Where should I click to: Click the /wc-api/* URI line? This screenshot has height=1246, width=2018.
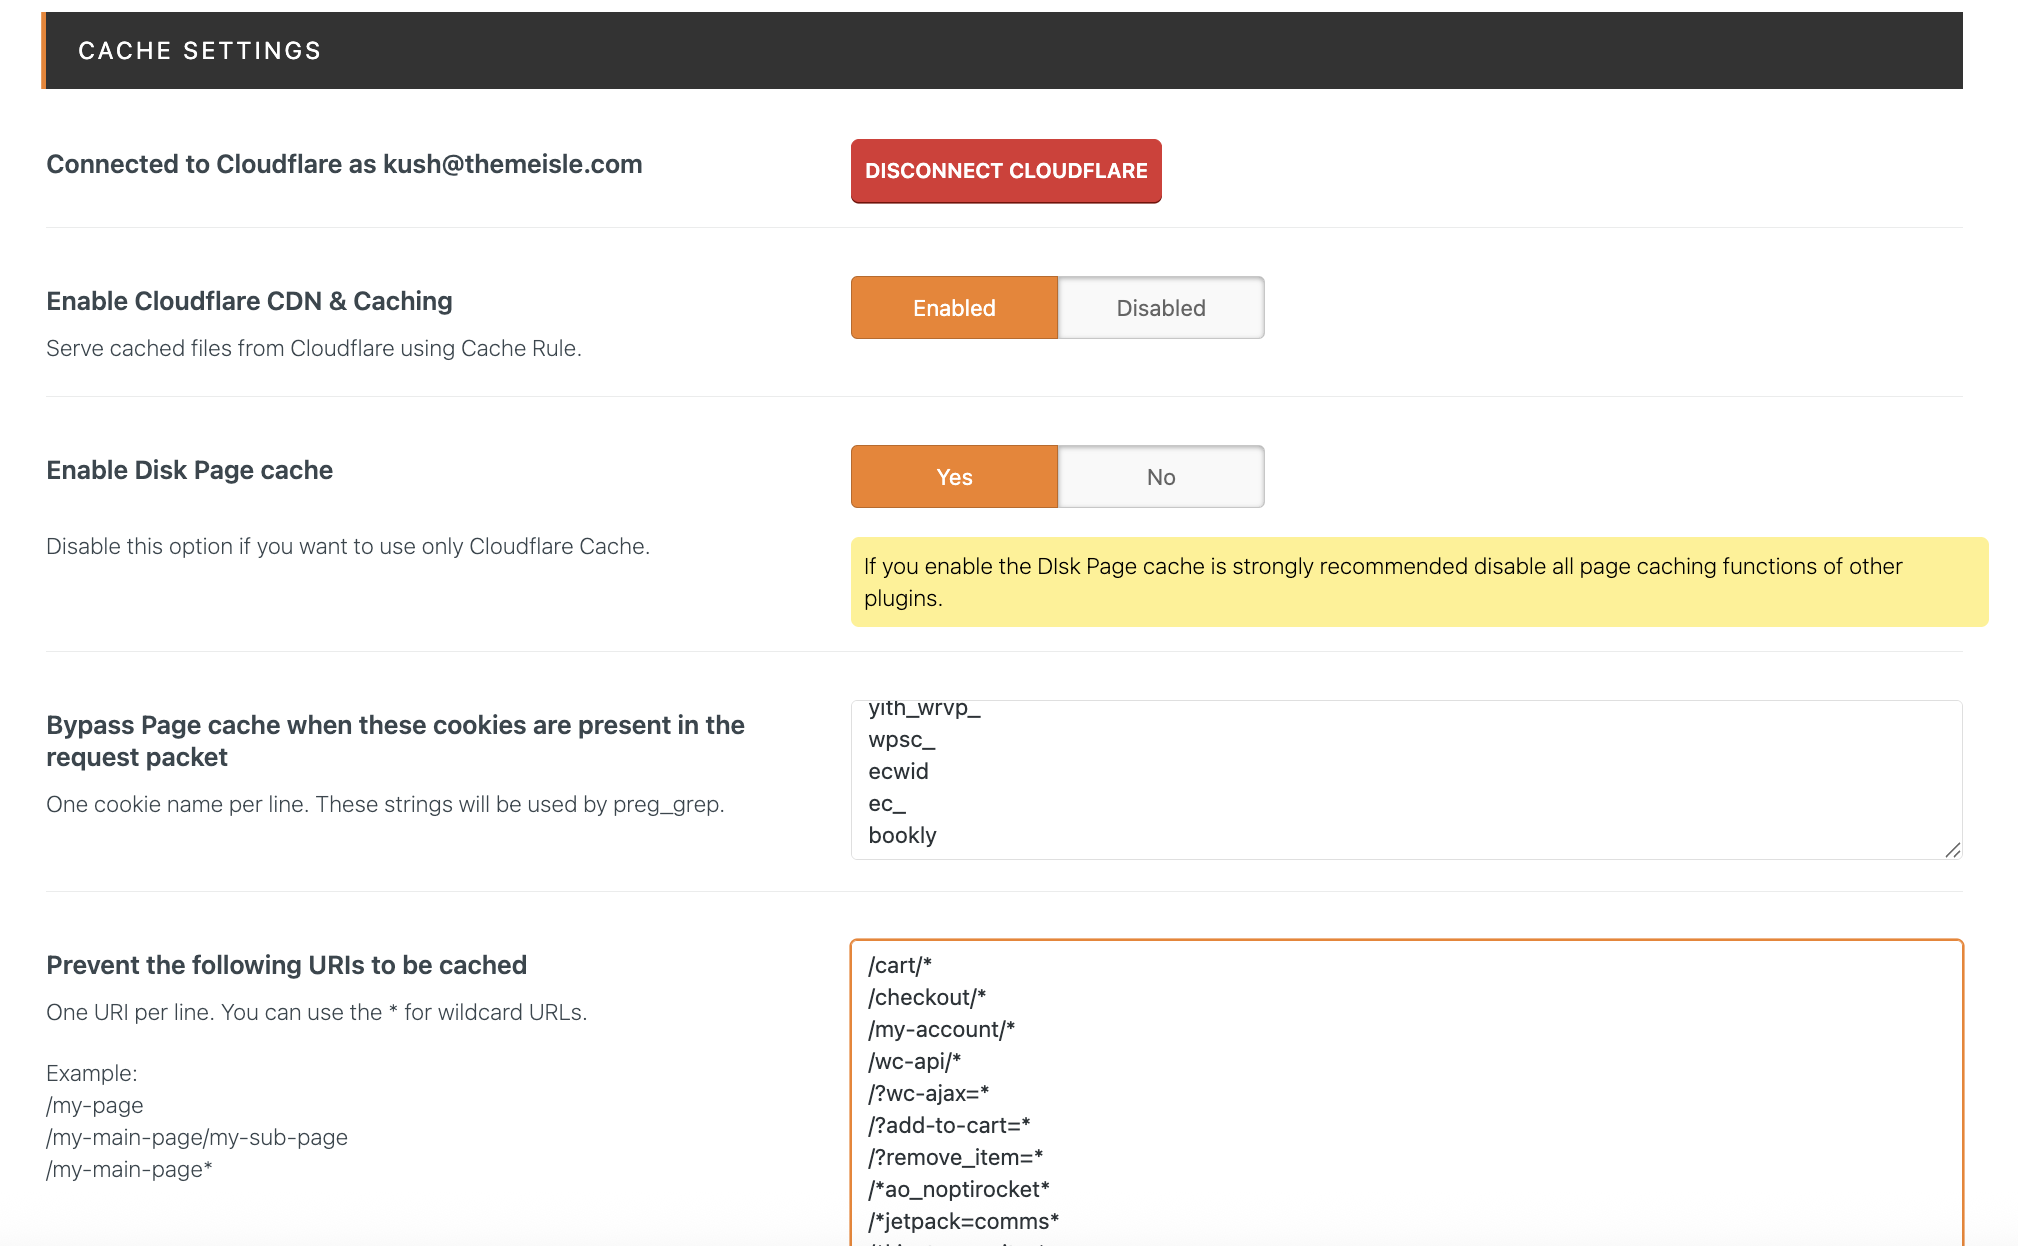914,1062
